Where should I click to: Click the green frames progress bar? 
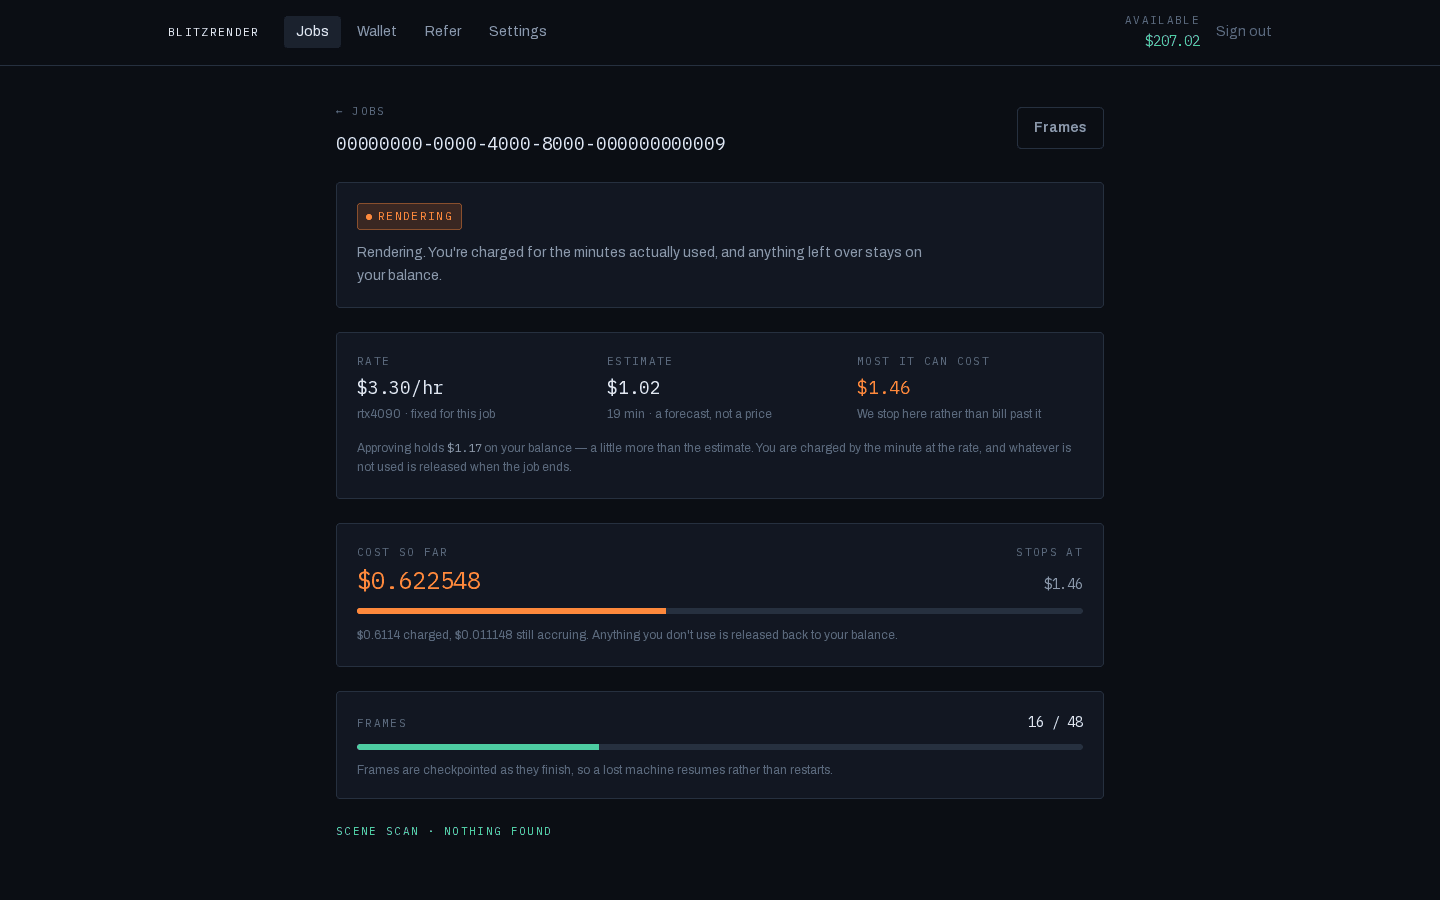point(720,747)
